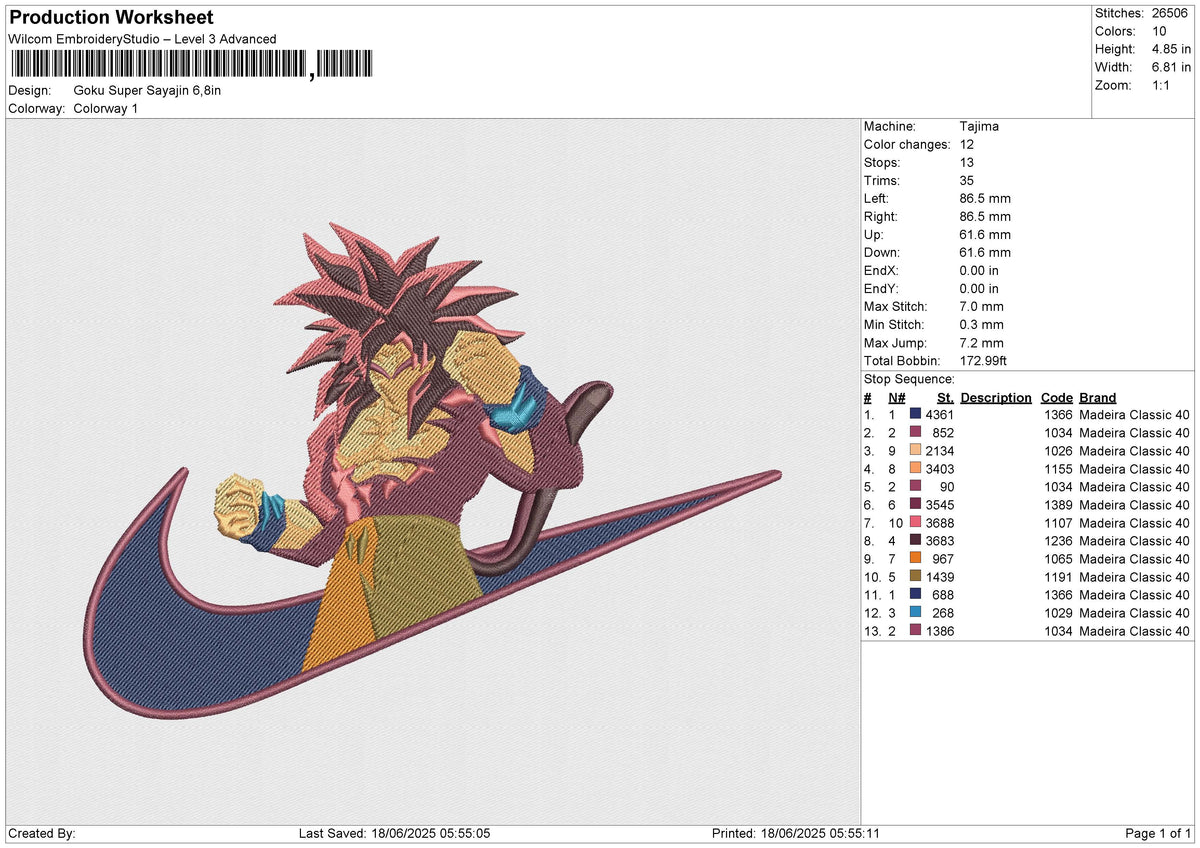This screenshot has width=1200, height=848.
Task: Click the Machine value 'Tajima'
Action: coord(979,126)
